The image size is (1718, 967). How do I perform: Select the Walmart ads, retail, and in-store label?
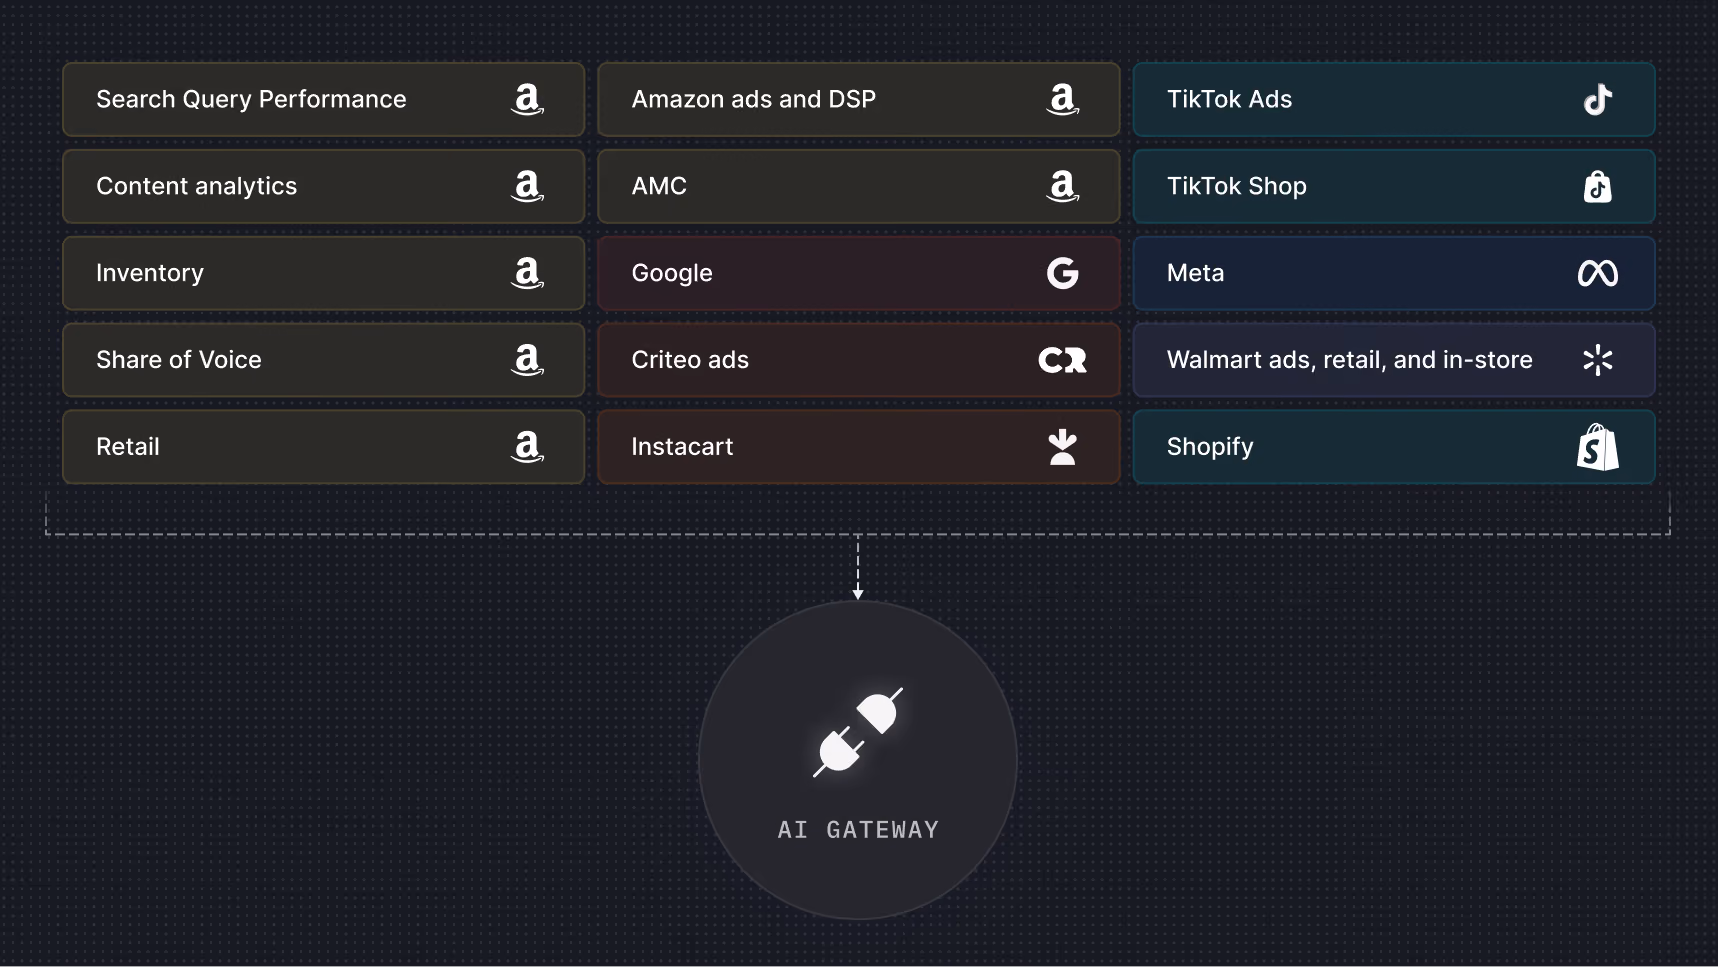coord(1350,360)
